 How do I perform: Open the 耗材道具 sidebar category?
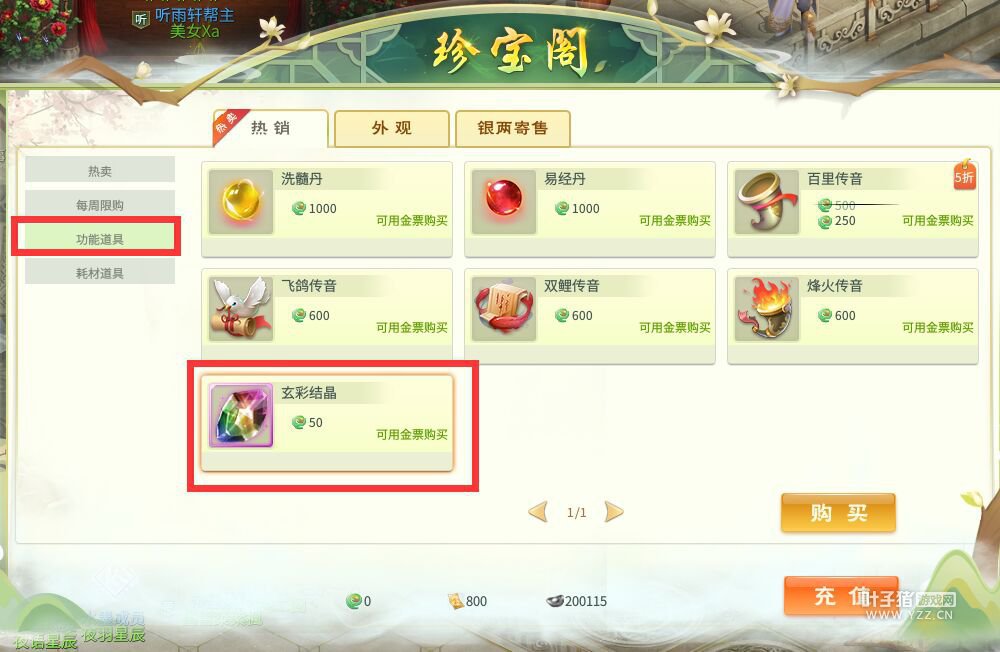click(100, 273)
